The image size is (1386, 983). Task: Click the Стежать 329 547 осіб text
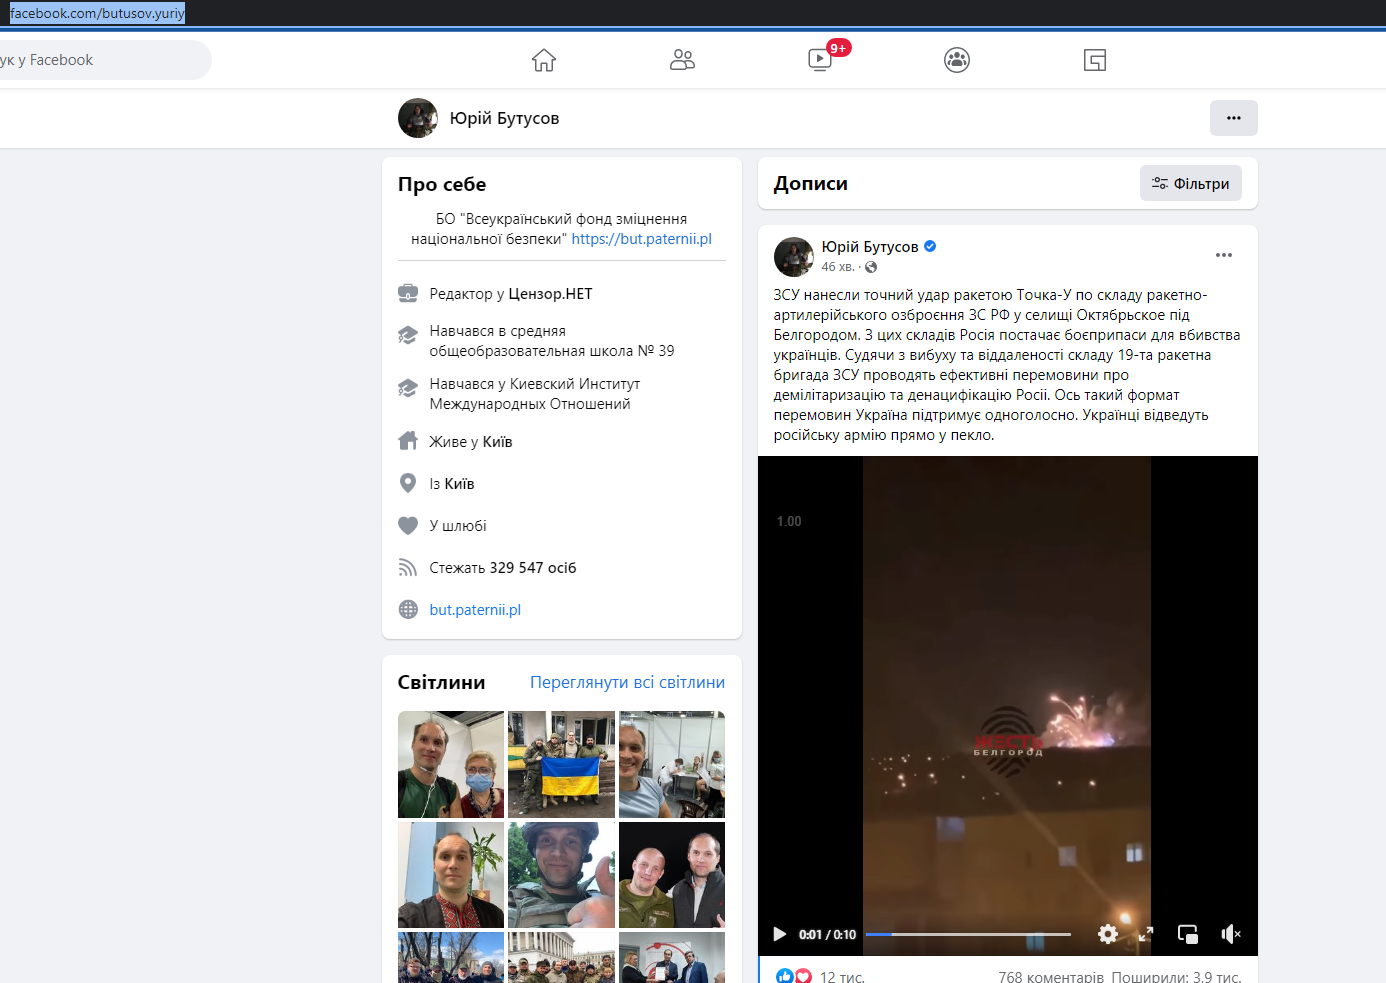503,568
